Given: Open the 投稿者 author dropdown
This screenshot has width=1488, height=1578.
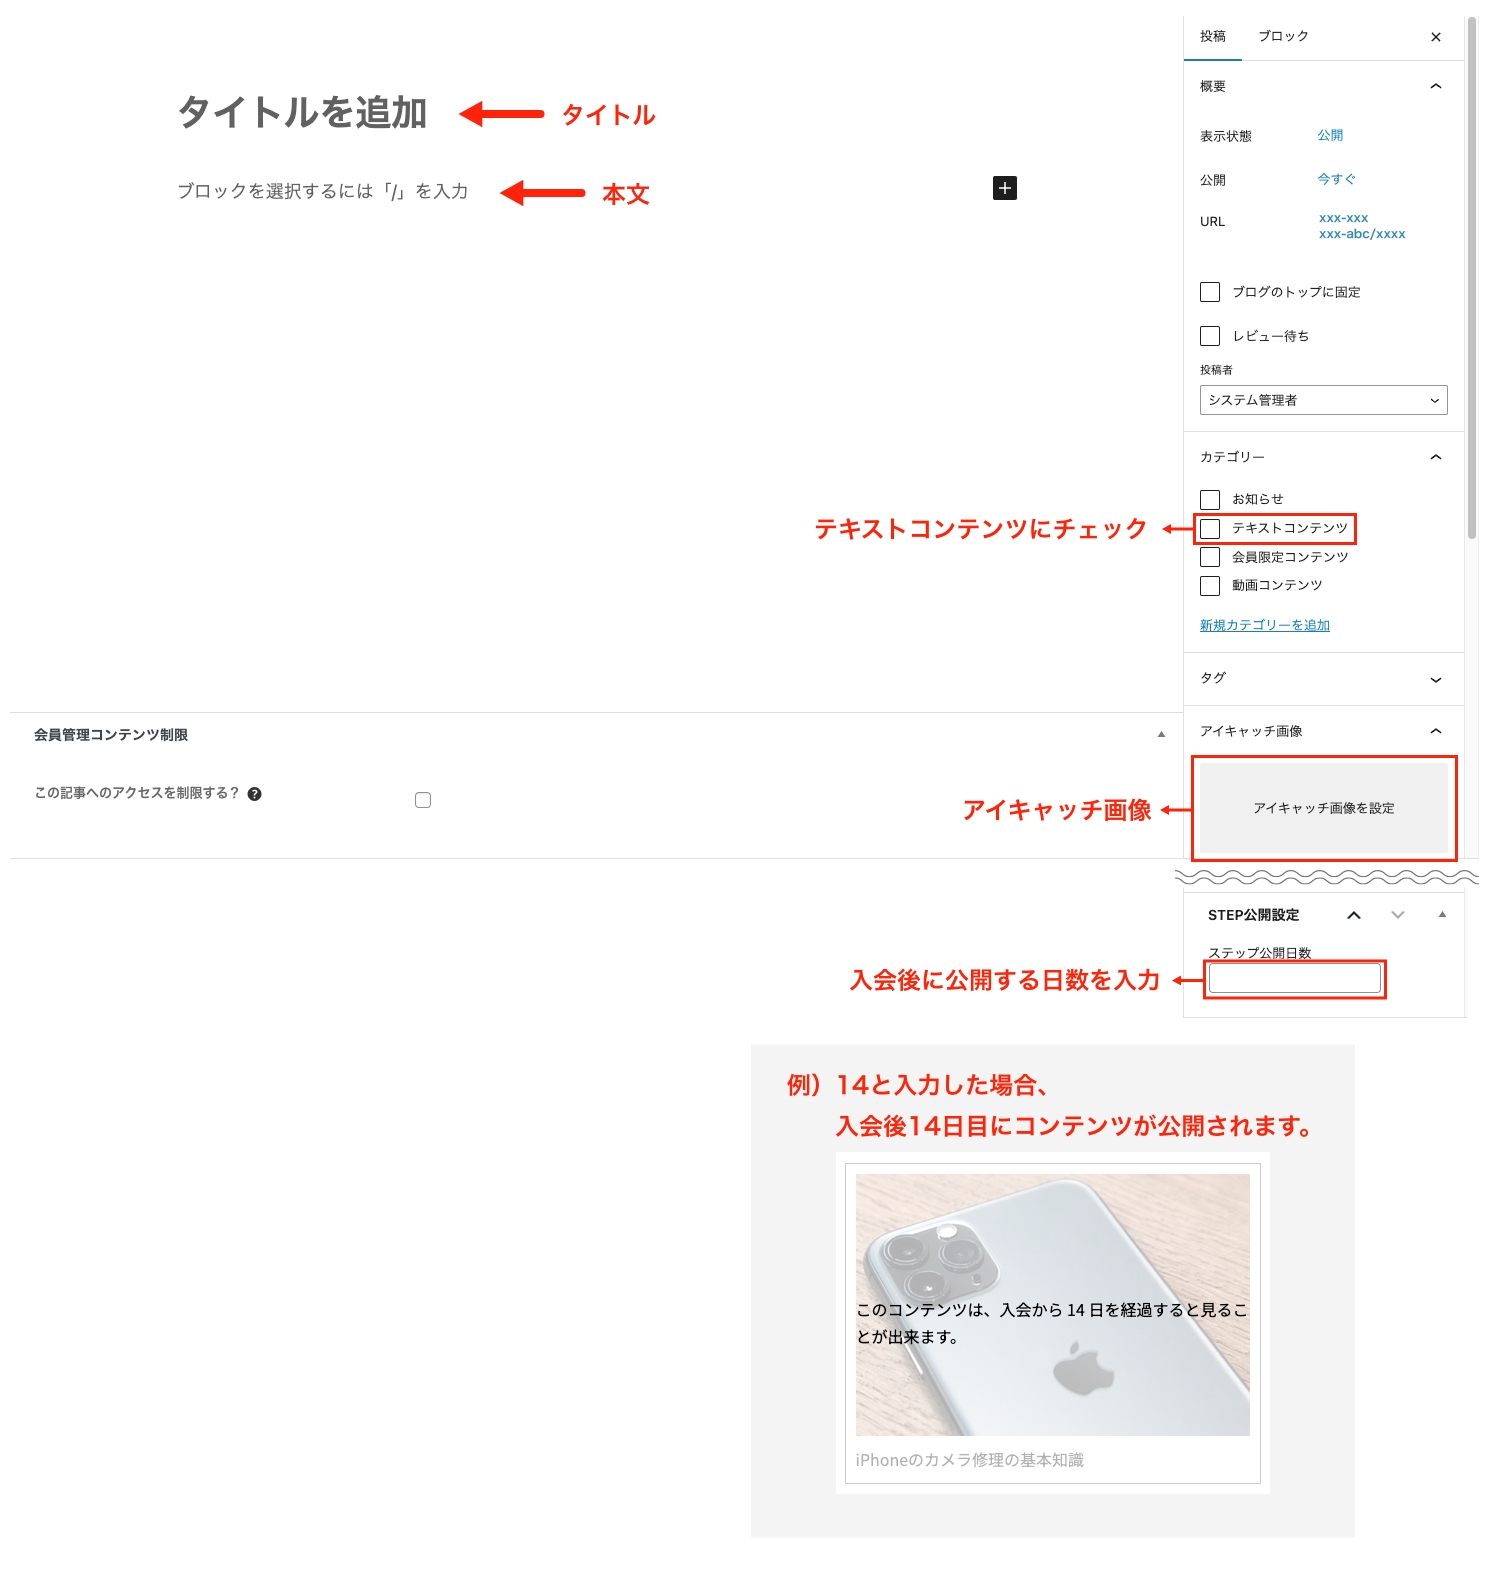Looking at the screenshot, I should coord(1323,400).
